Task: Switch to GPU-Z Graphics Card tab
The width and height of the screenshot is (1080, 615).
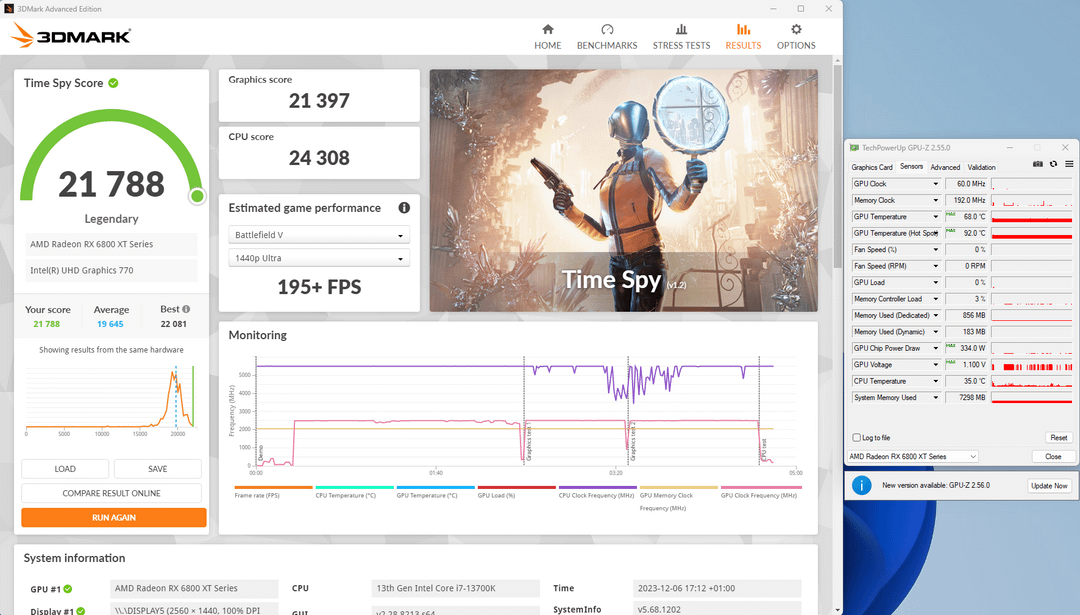Action: [871, 167]
